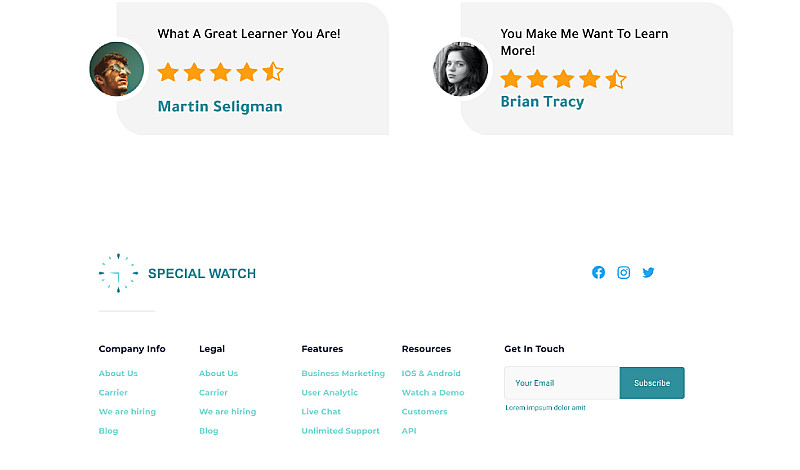Go to Business Marketing feature link
The width and height of the screenshot is (800, 470).
tap(343, 373)
